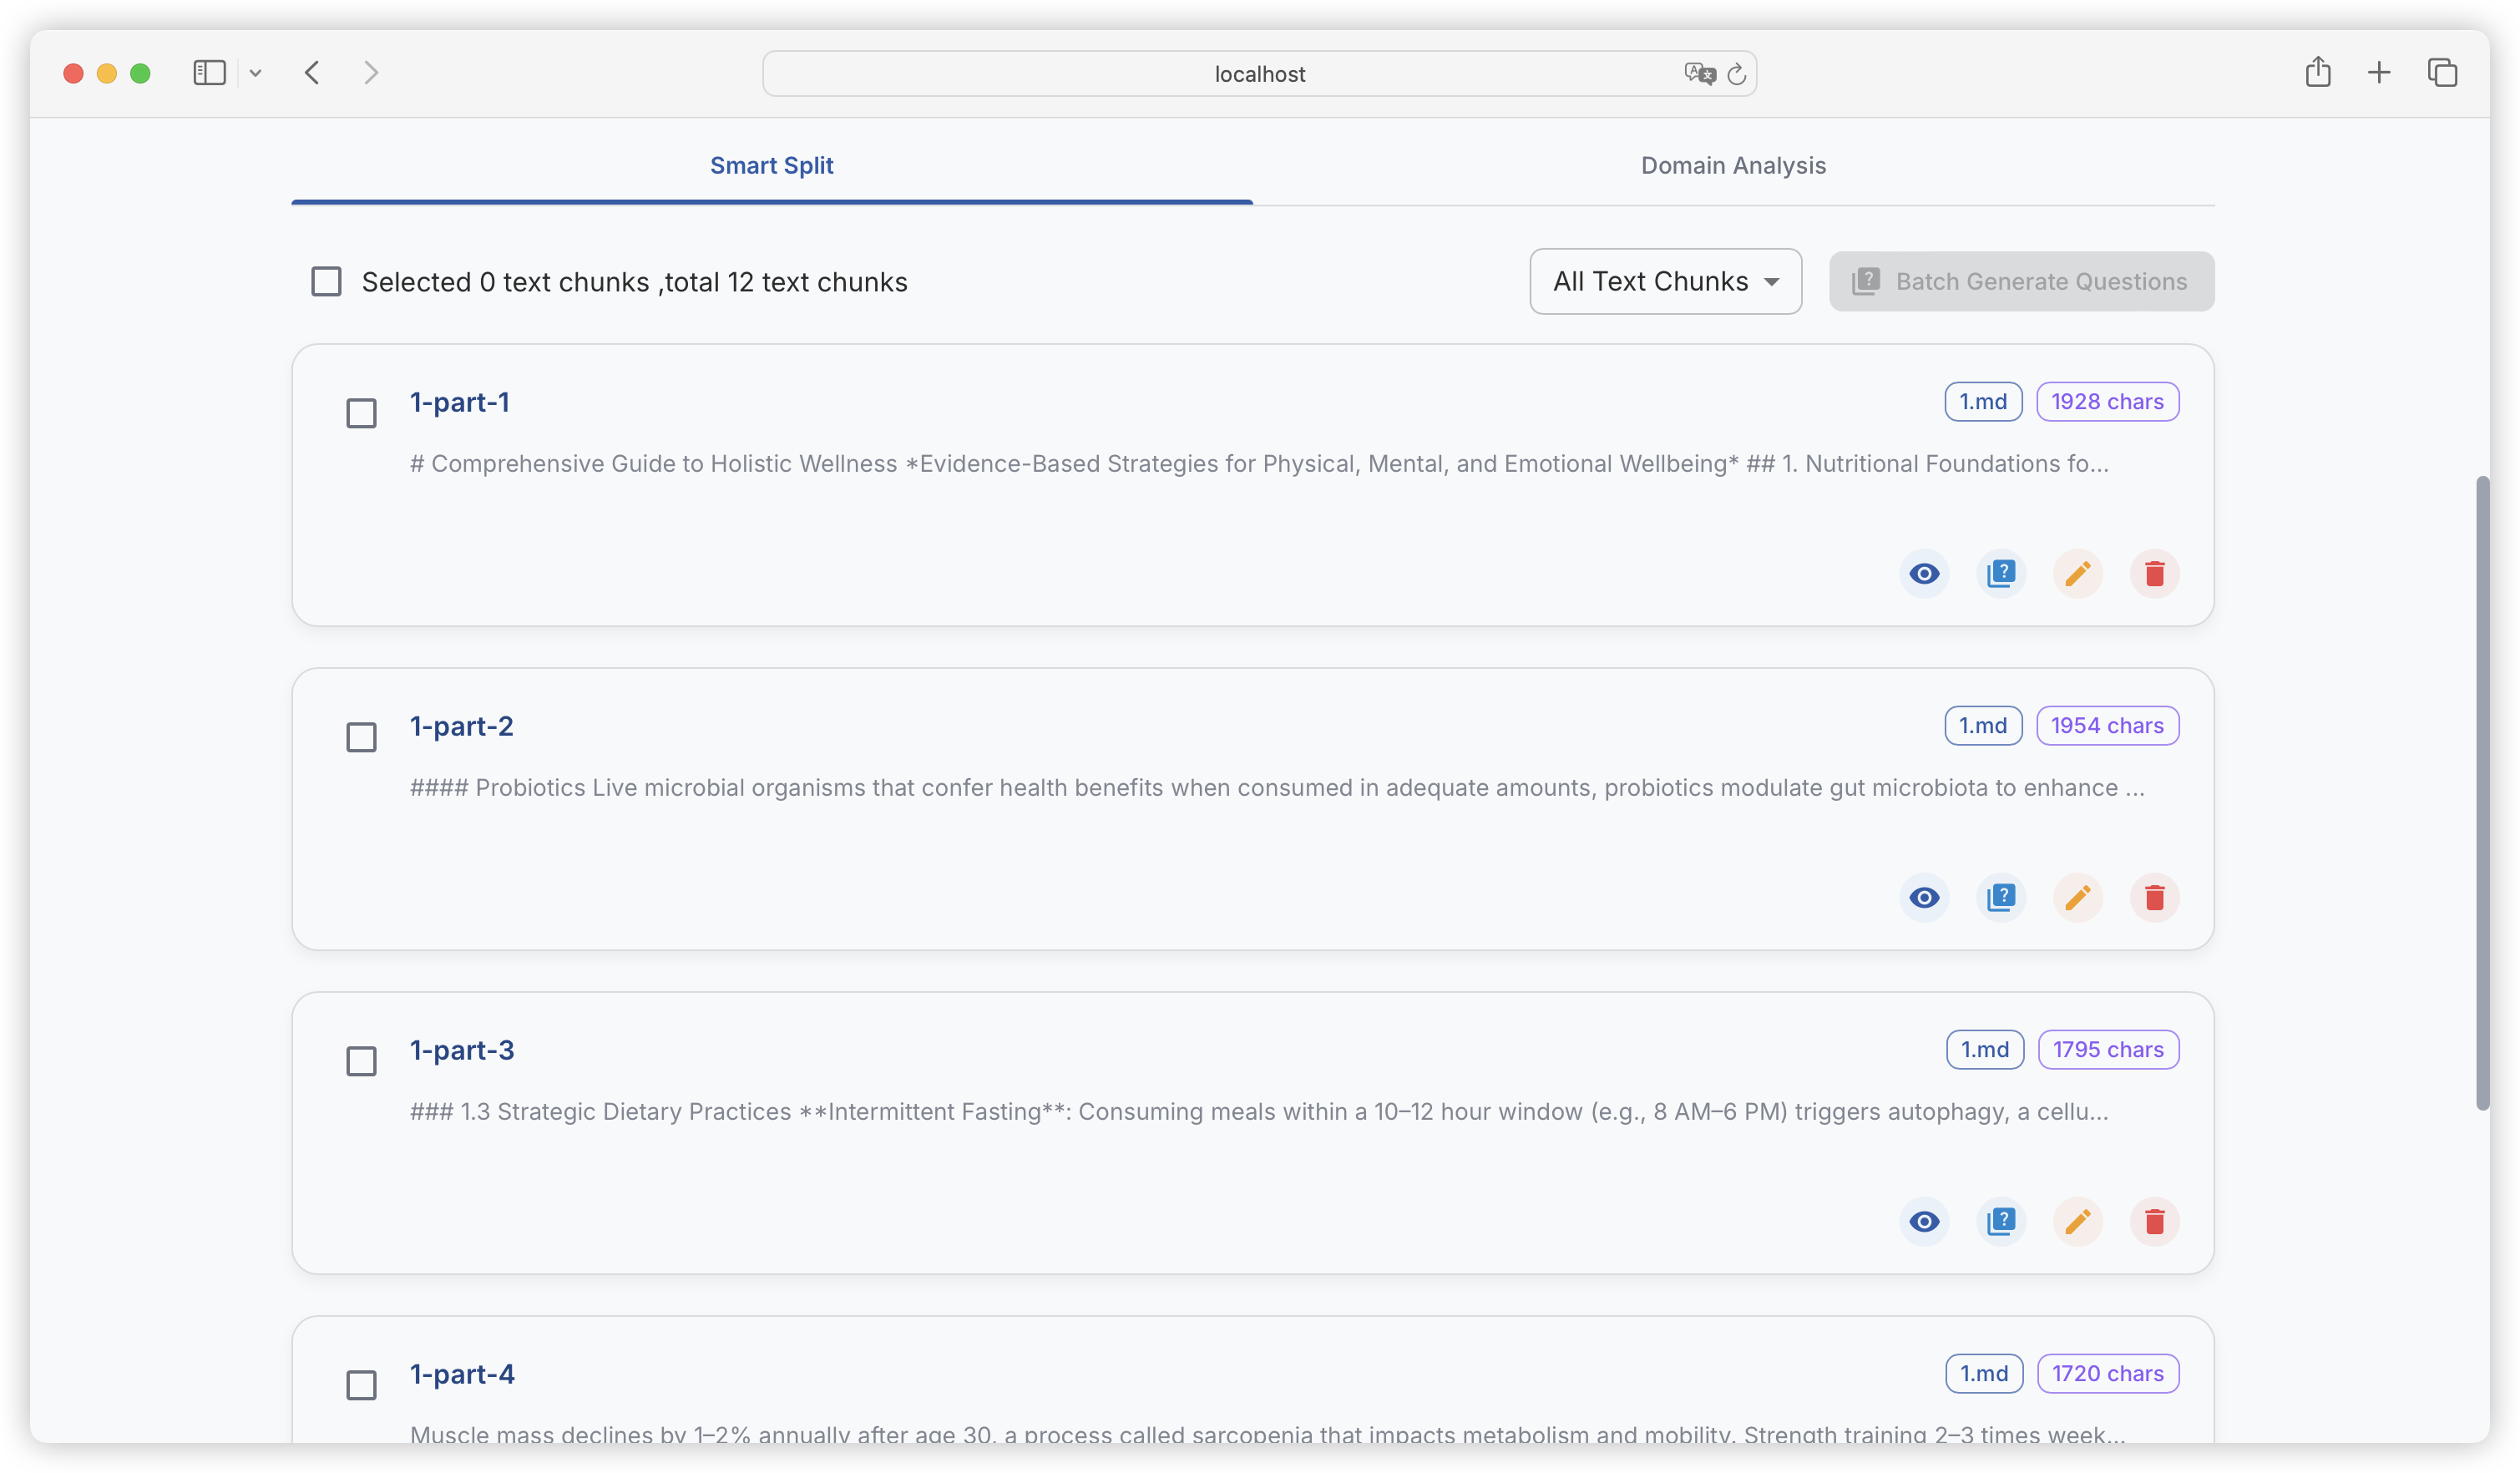View details of chunk 1-part-1

tap(1923, 574)
